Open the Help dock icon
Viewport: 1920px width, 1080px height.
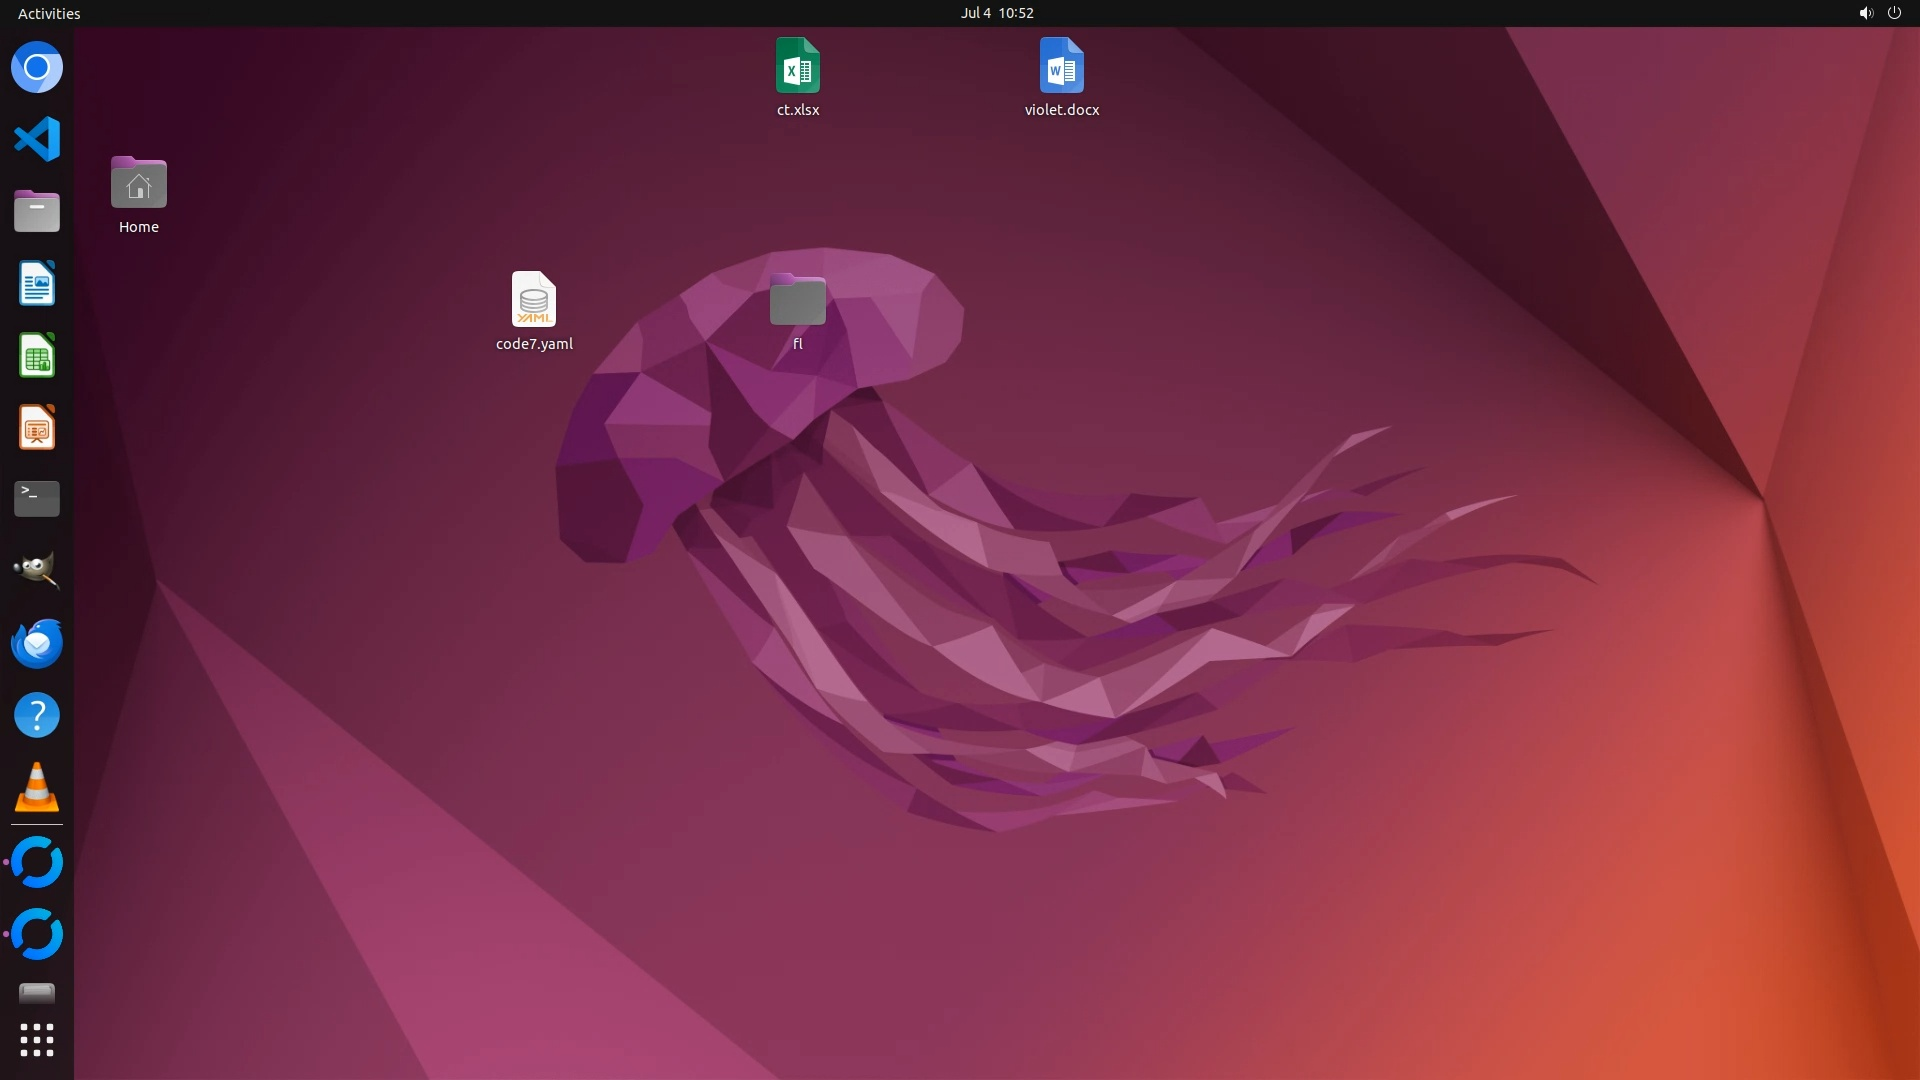[x=37, y=715]
